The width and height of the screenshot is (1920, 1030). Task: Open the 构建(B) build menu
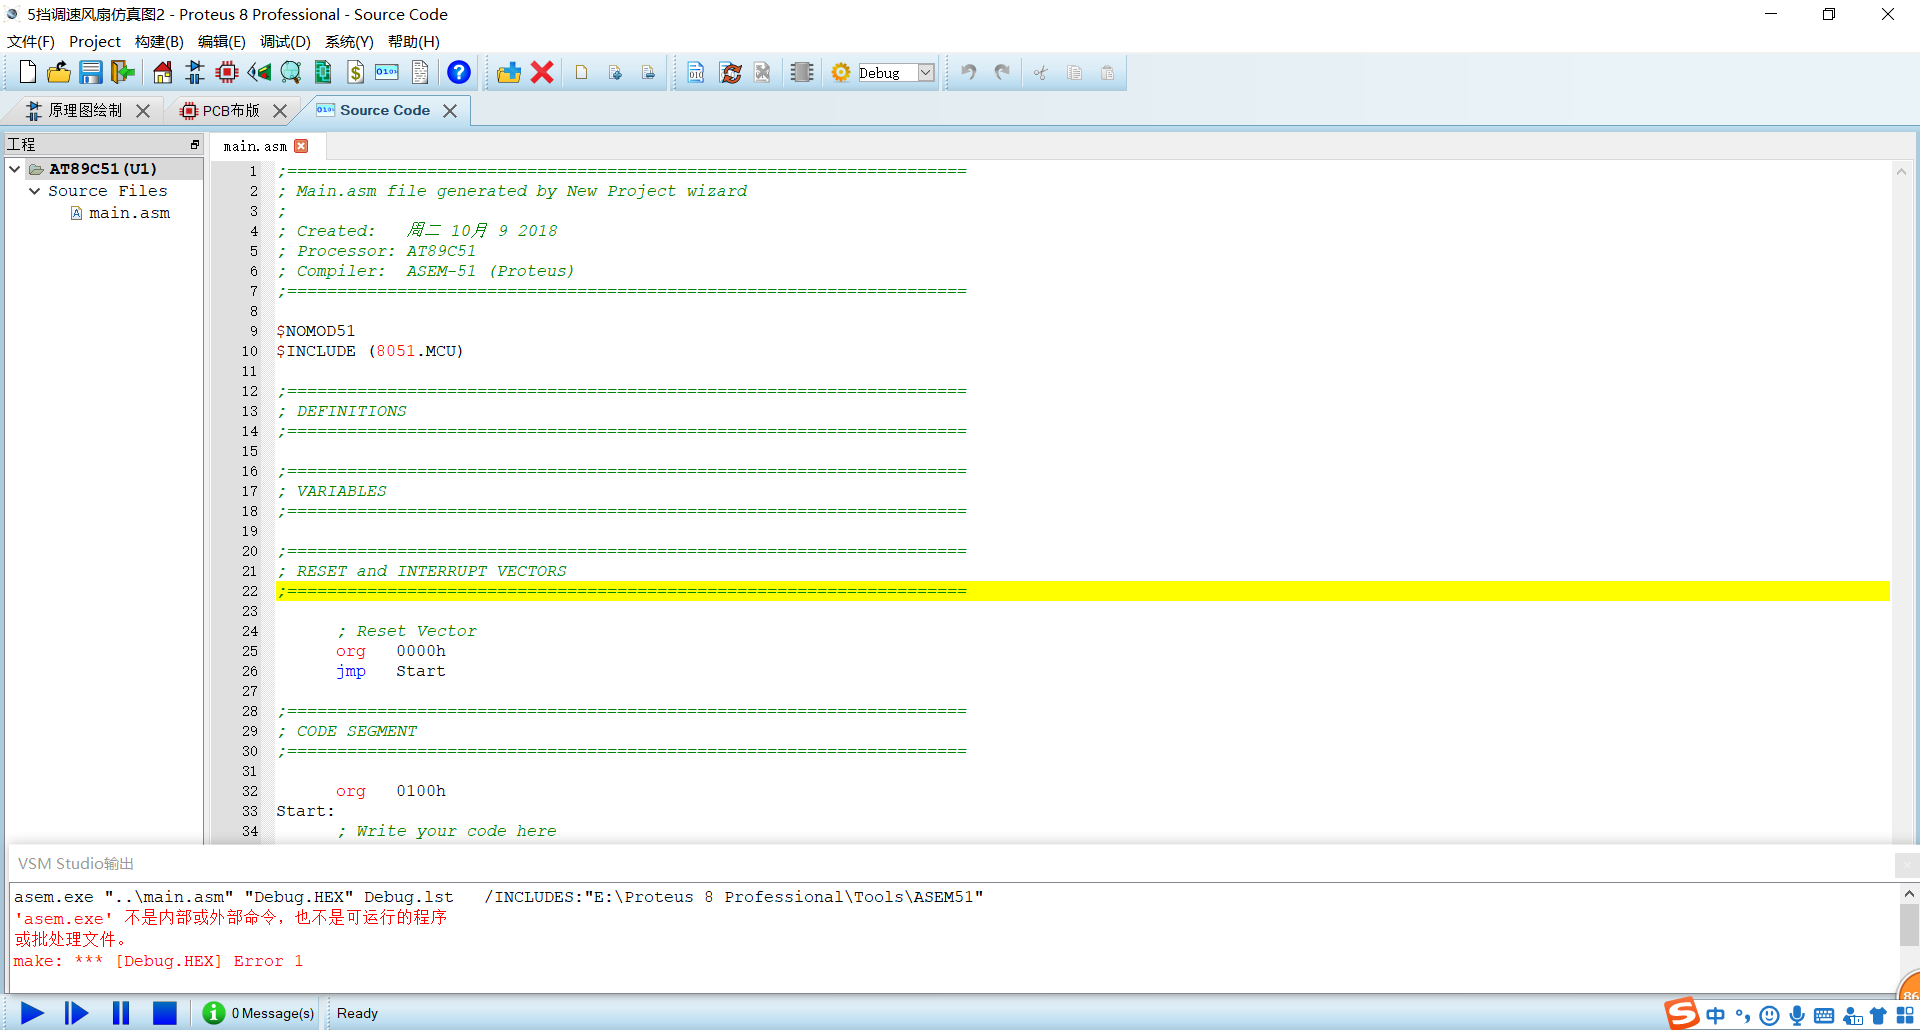tap(159, 41)
